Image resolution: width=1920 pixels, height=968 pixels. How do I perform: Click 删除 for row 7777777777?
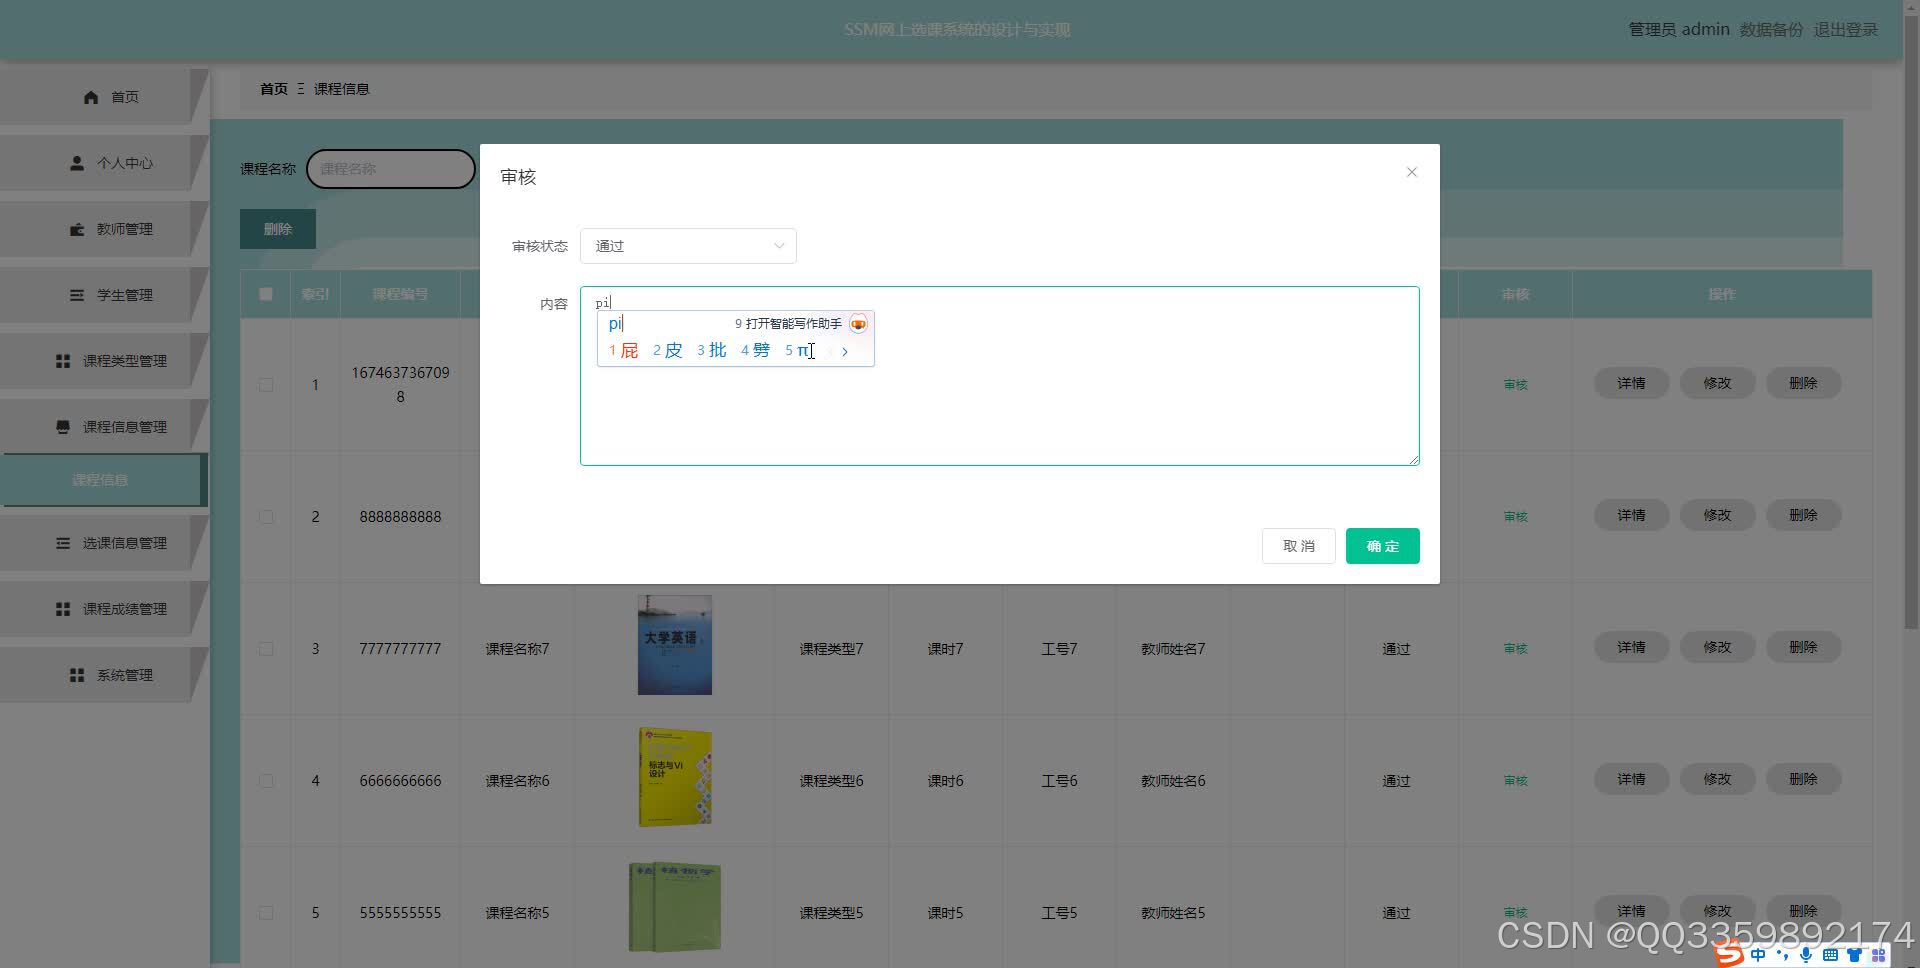pyautogui.click(x=1803, y=647)
